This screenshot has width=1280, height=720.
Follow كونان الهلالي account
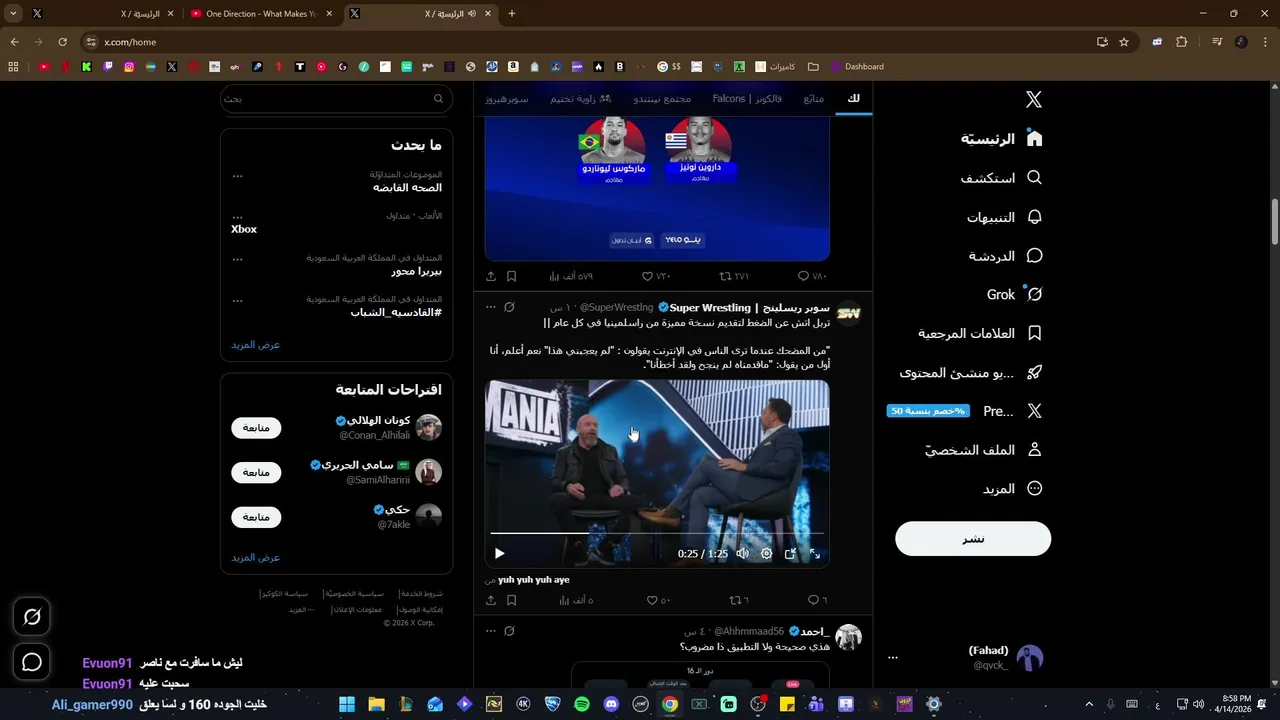256,428
